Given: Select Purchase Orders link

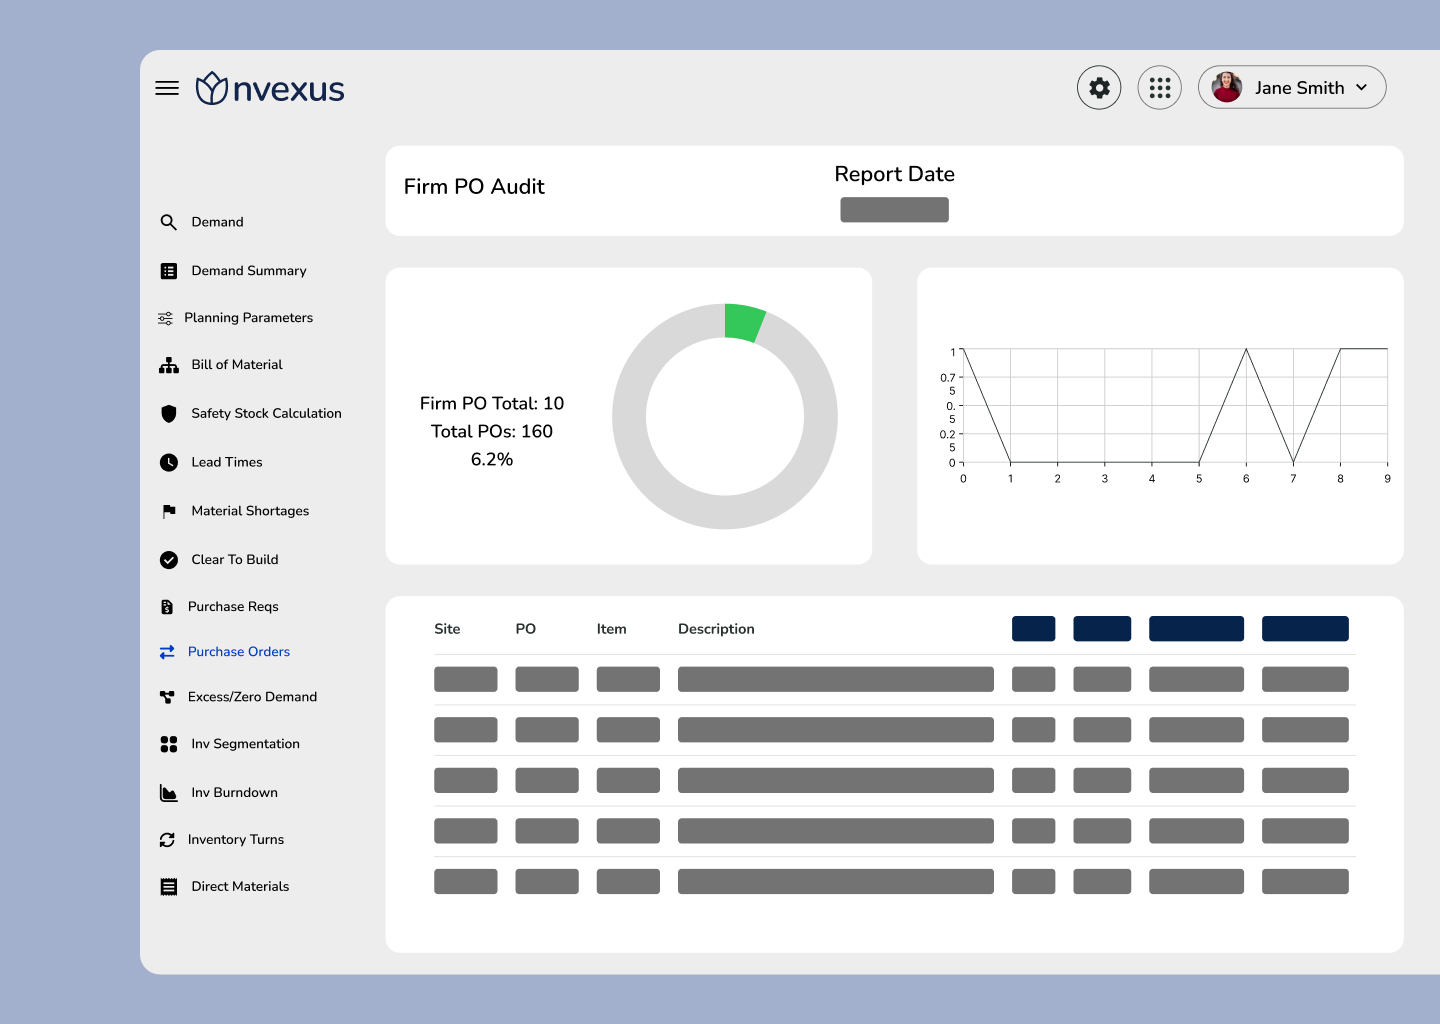Looking at the screenshot, I should 239,652.
